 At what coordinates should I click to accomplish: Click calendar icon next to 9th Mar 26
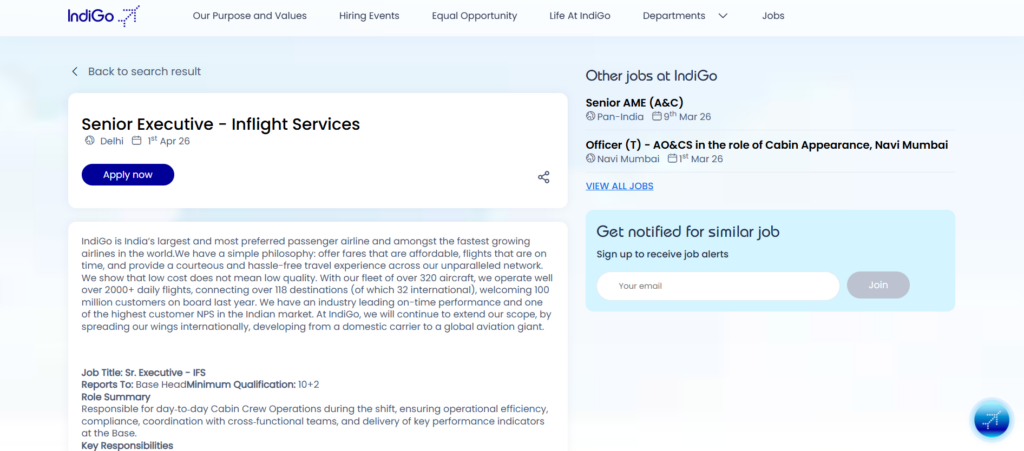(x=657, y=117)
